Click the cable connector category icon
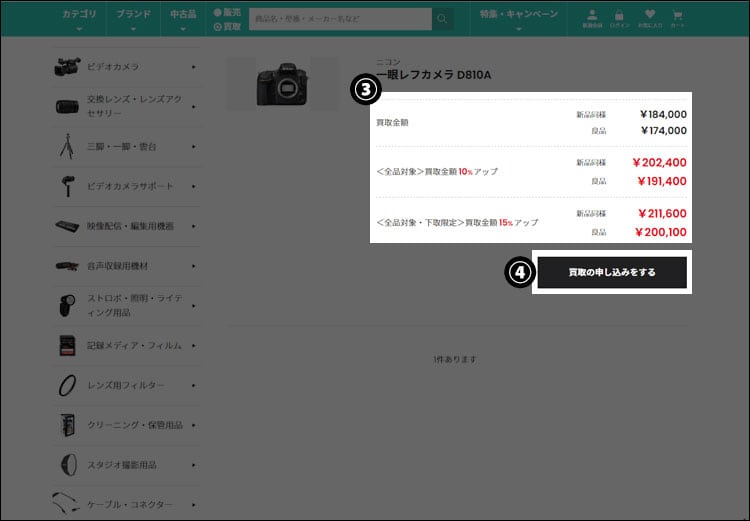This screenshot has width=750, height=521. point(66,503)
